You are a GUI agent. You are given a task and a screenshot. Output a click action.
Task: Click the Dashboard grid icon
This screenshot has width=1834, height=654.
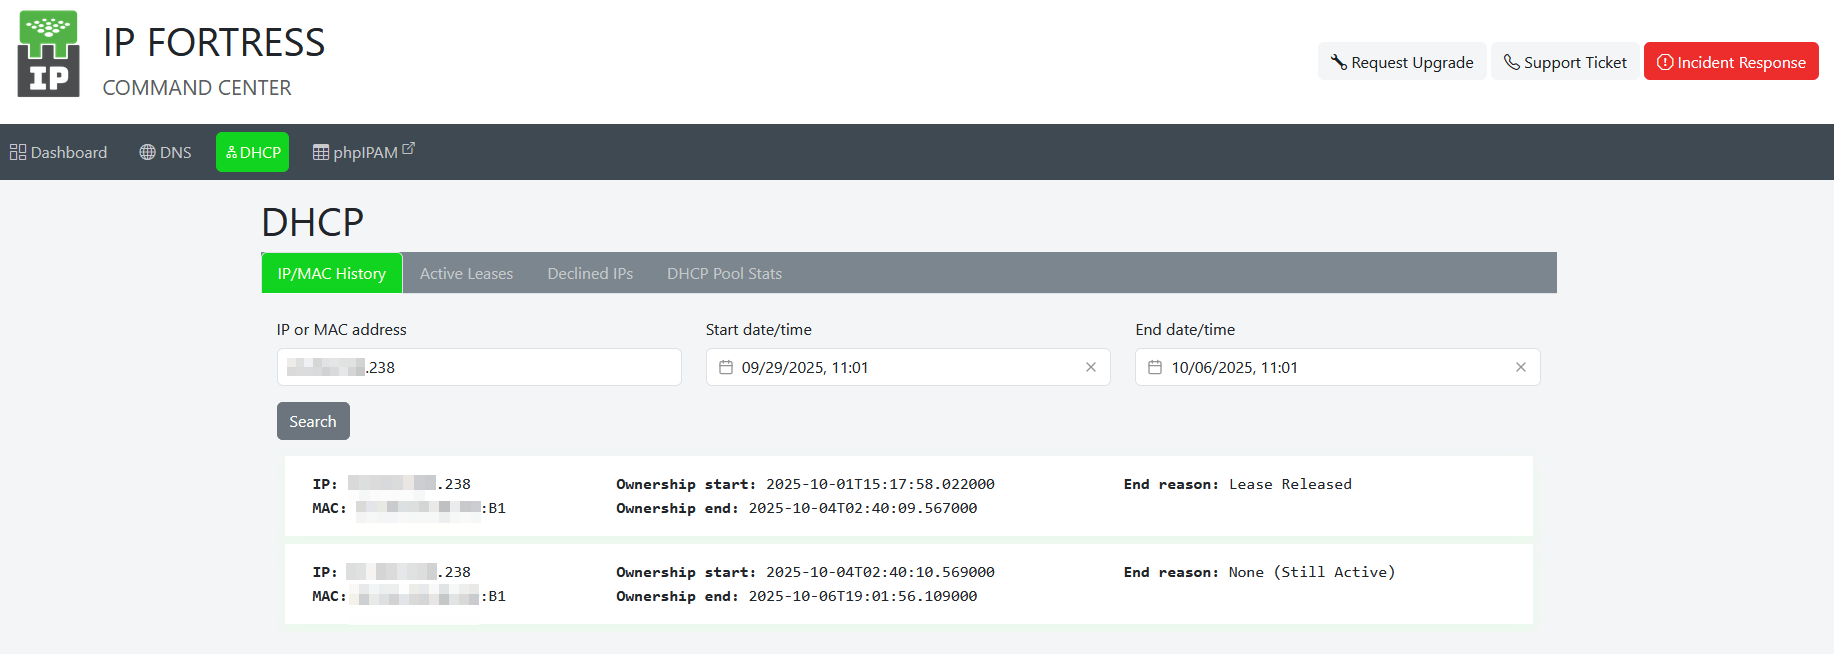click(x=18, y=152)
